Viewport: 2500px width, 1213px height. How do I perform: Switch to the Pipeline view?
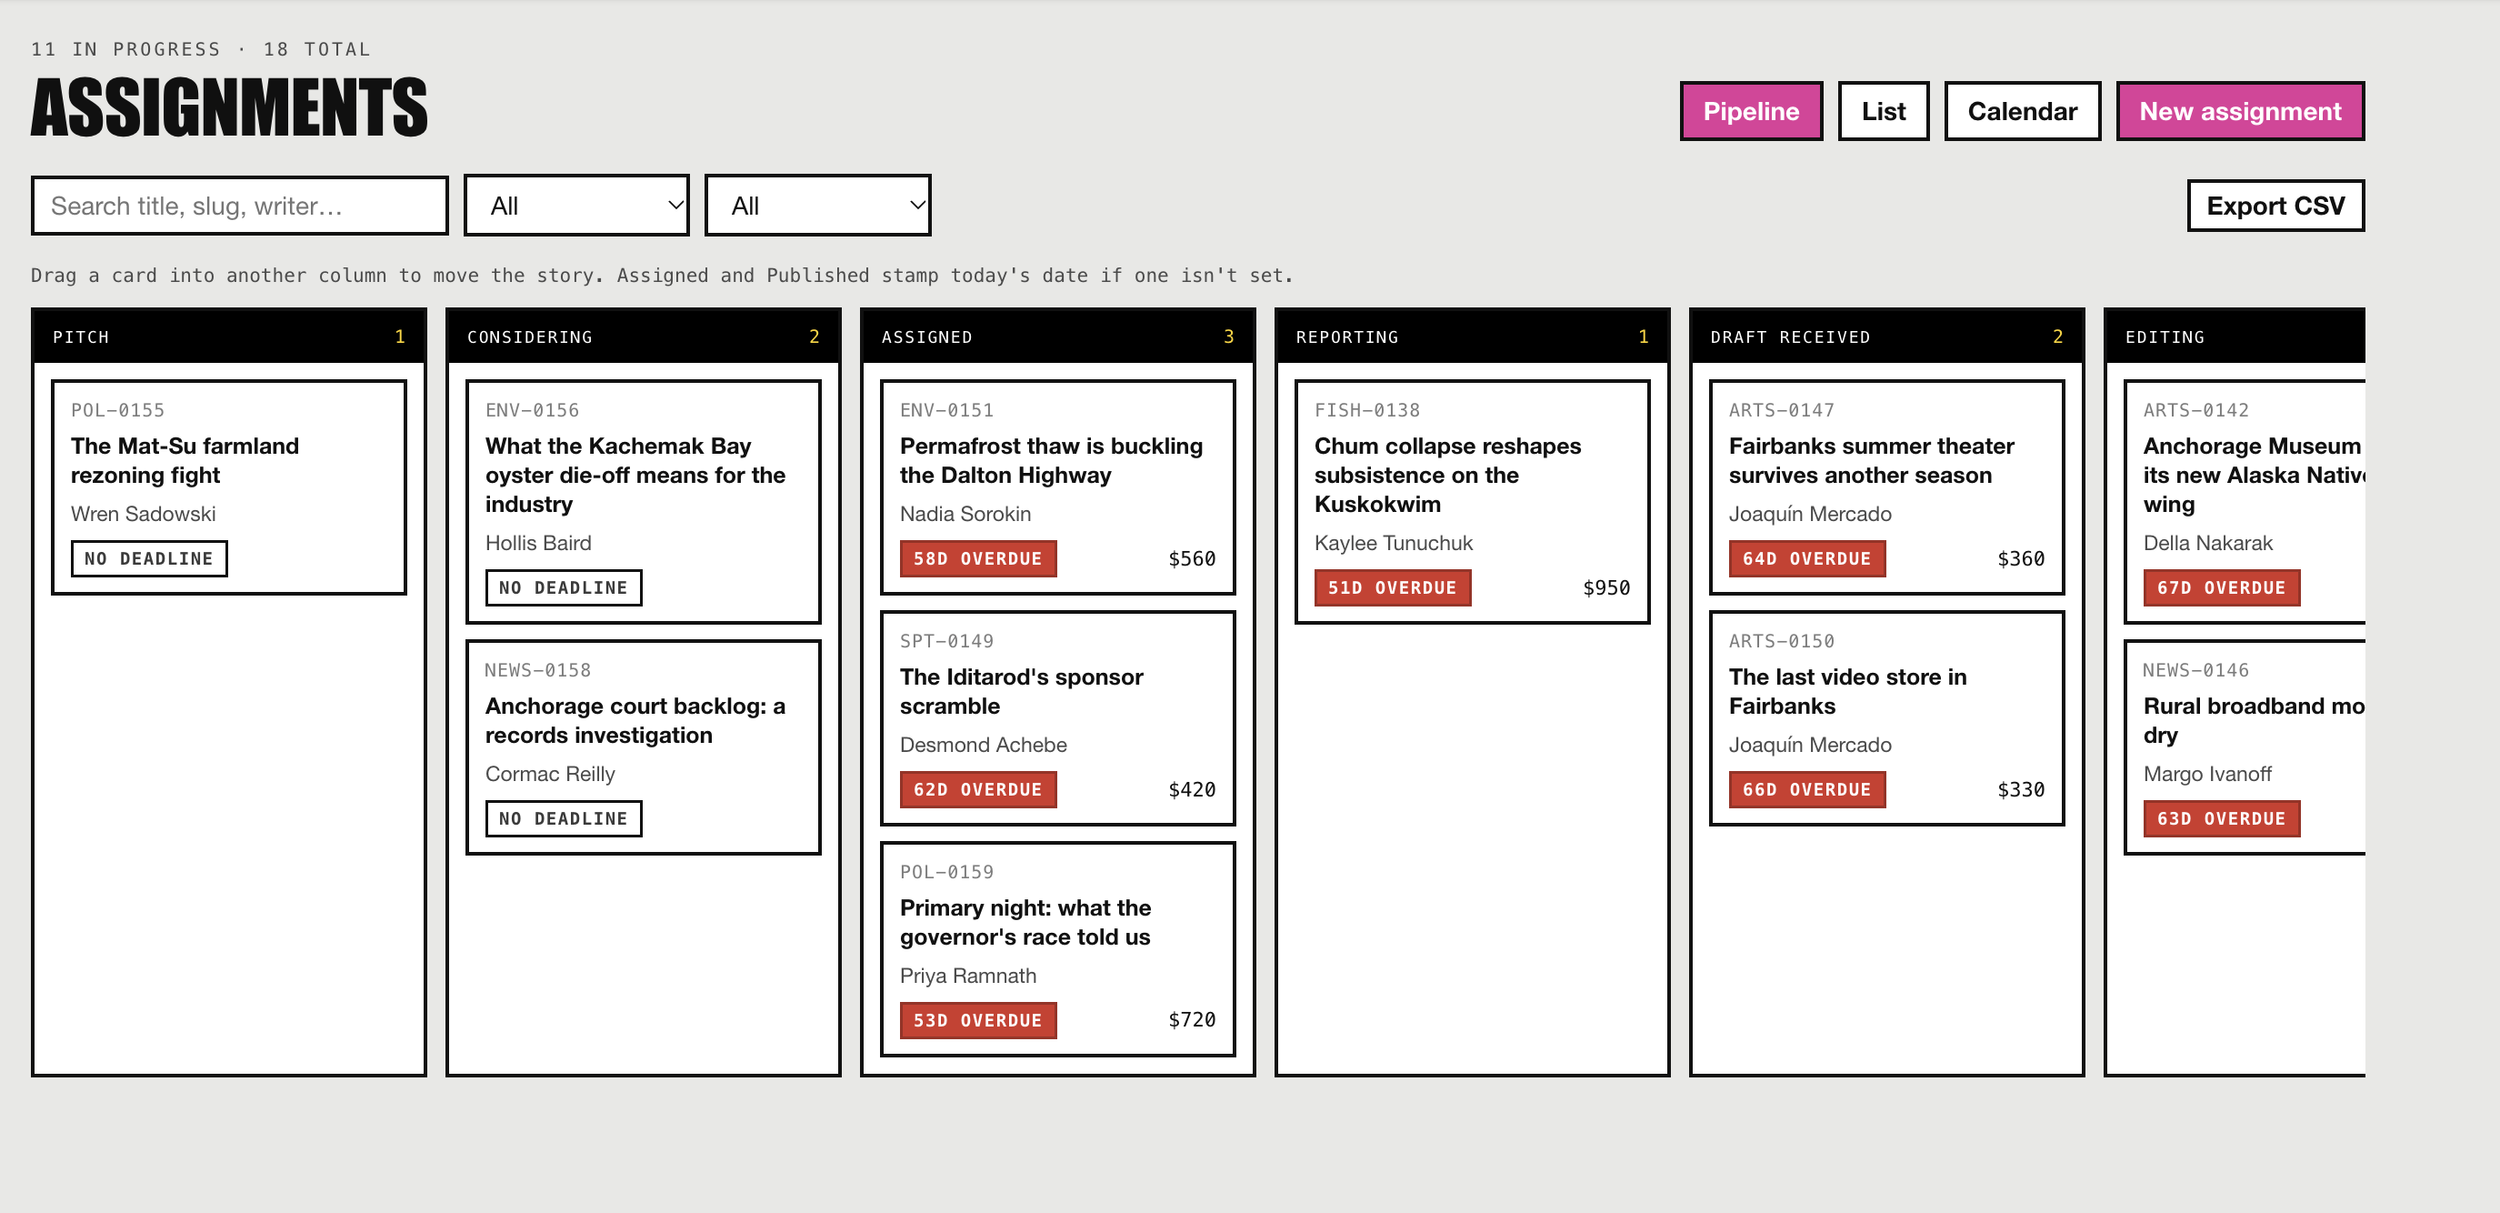[1751, 111]
